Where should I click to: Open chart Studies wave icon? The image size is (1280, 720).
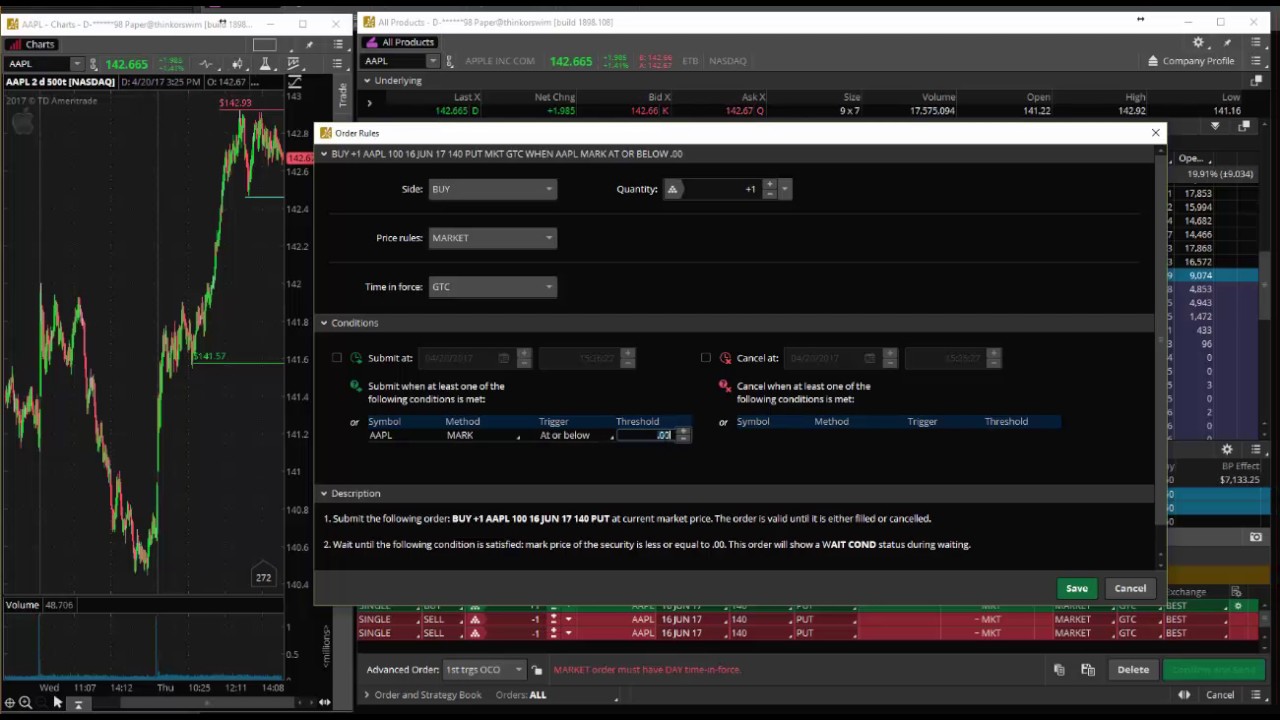206,64
